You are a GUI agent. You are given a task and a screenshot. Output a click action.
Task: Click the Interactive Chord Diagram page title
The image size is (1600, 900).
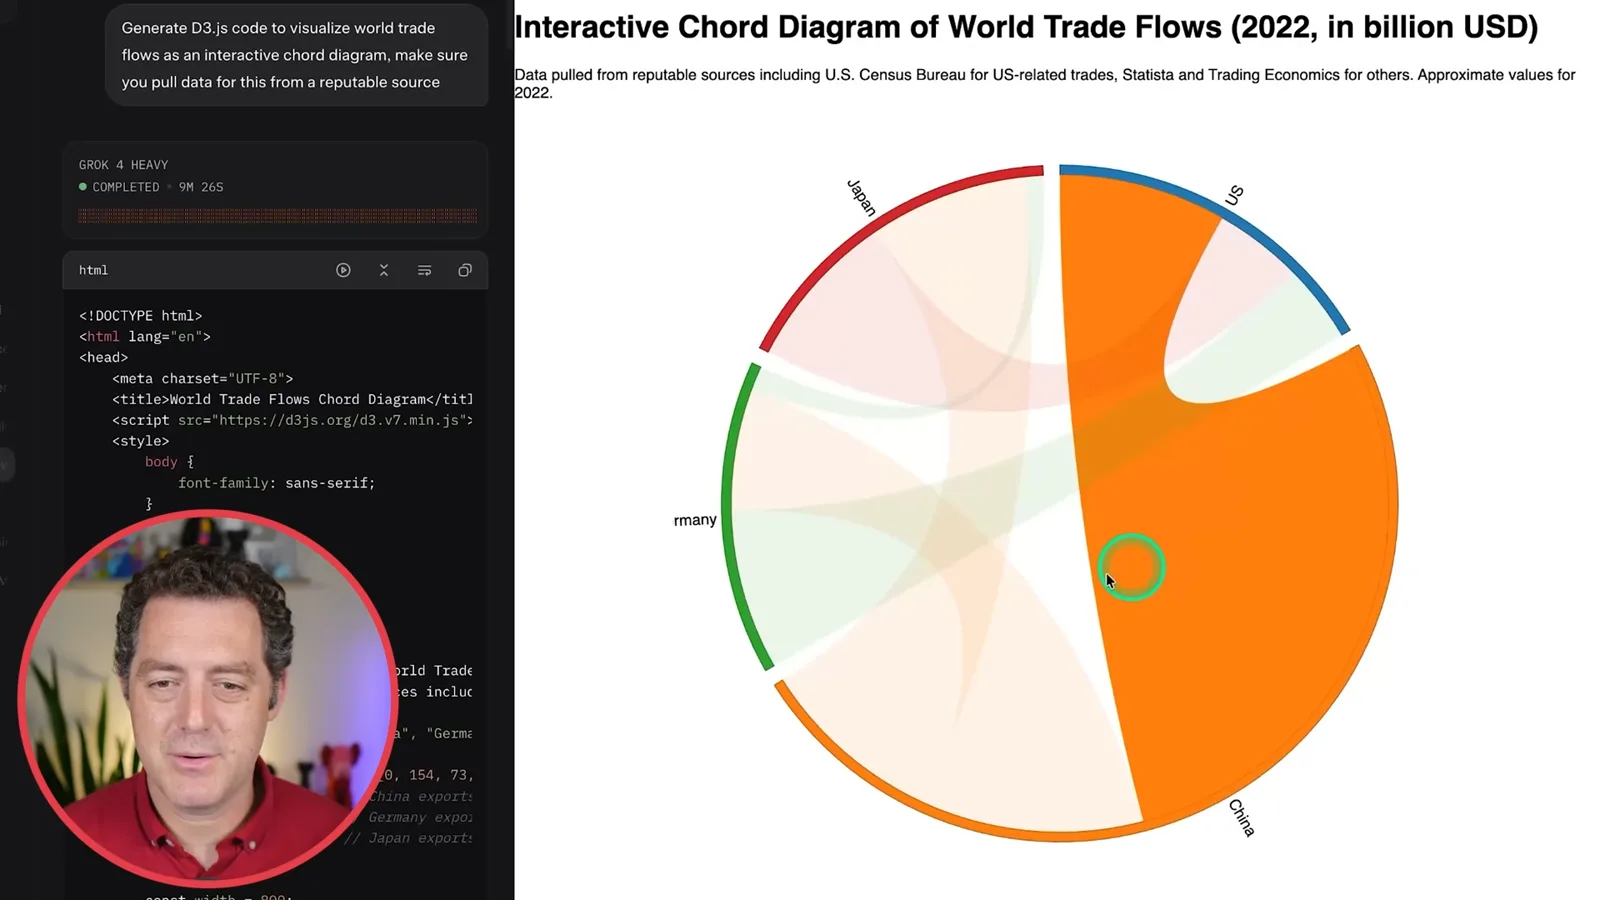click(1026, 27)
